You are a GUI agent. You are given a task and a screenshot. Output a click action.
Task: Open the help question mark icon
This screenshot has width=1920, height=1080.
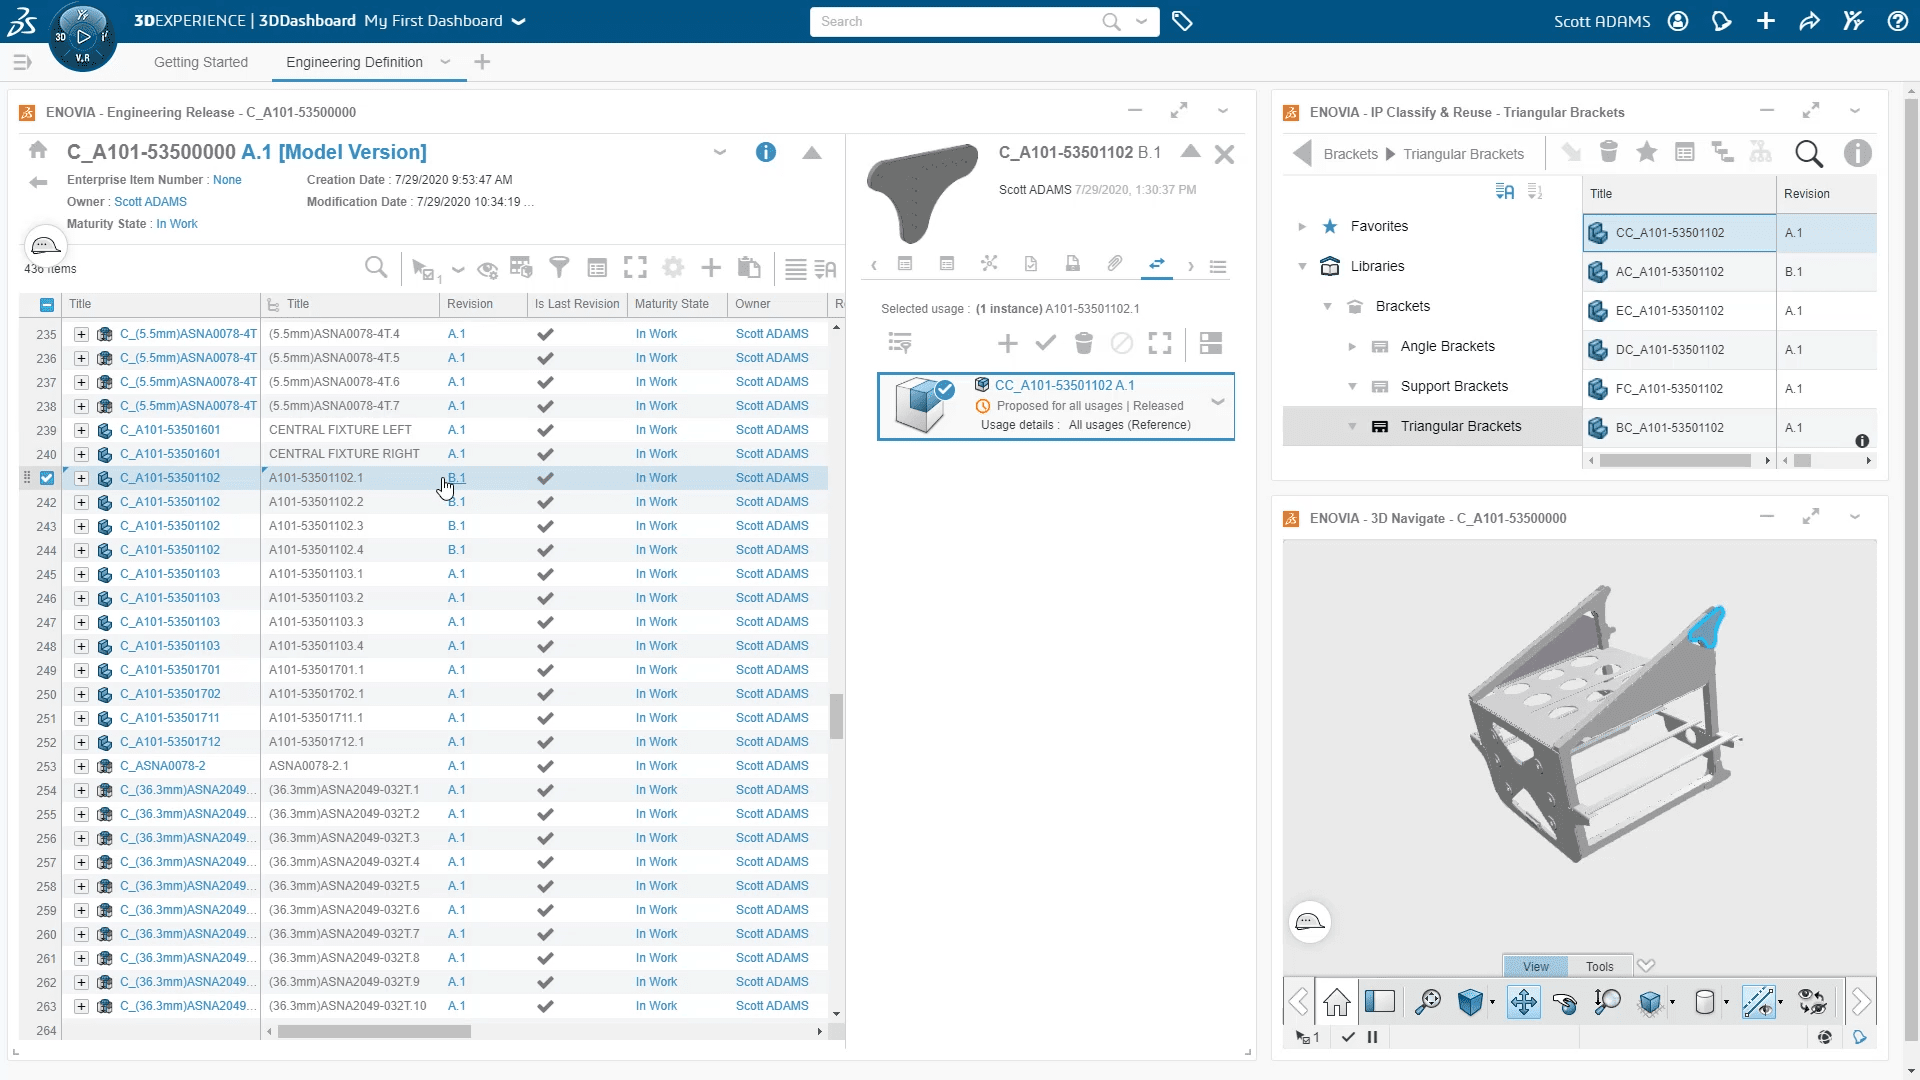[1897, 21]
